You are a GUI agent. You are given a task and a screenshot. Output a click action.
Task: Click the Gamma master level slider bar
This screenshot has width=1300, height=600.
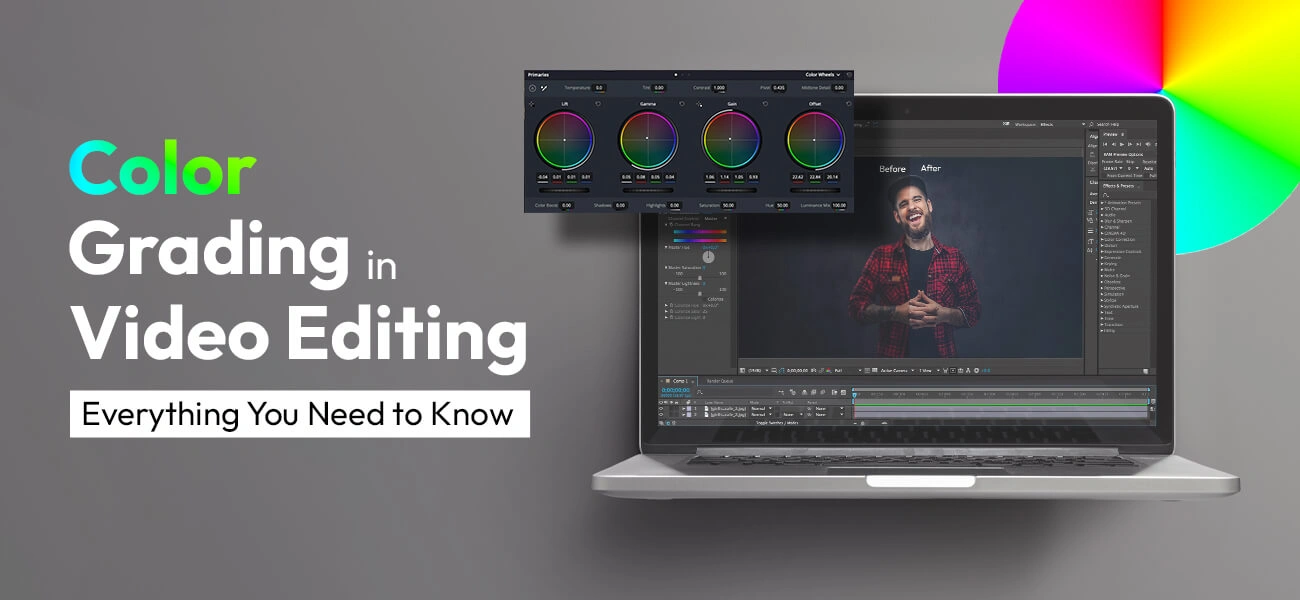647,188
